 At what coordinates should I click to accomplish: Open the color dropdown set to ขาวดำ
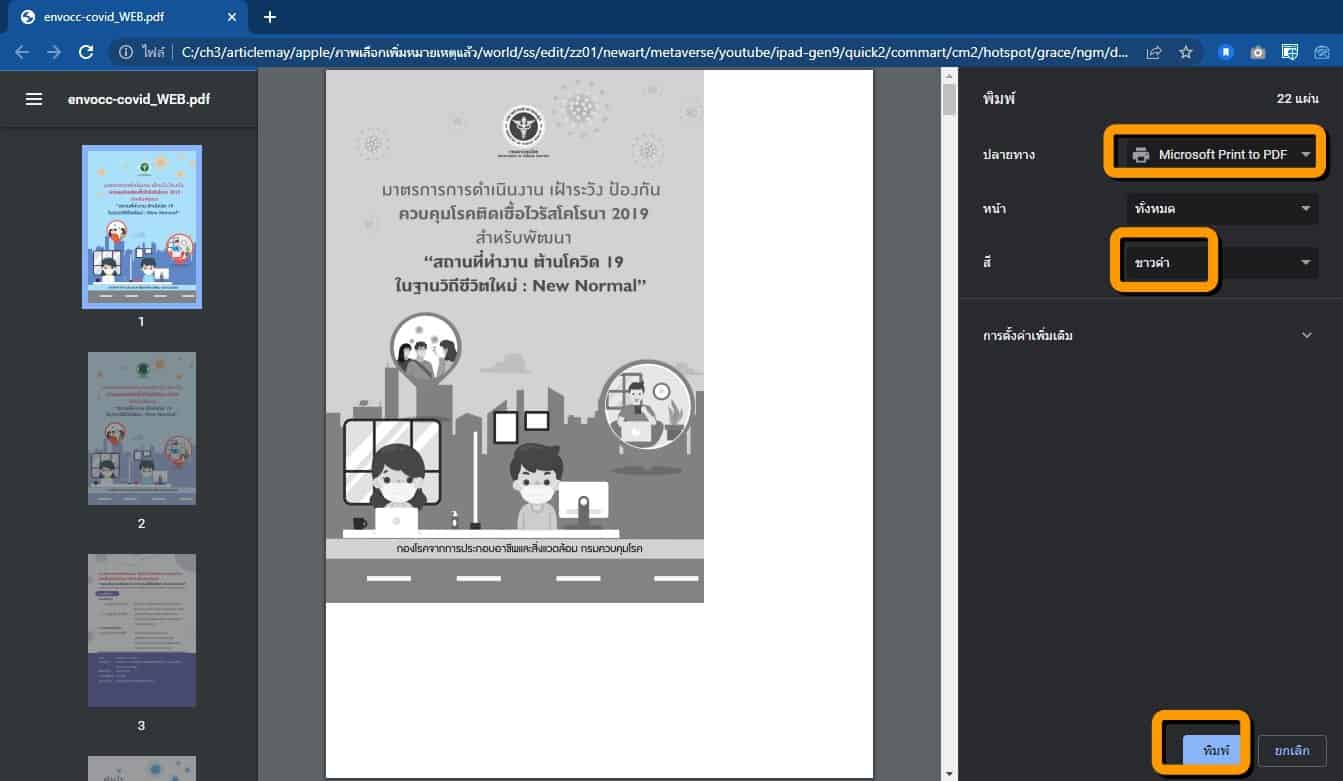coord(1221,262)
